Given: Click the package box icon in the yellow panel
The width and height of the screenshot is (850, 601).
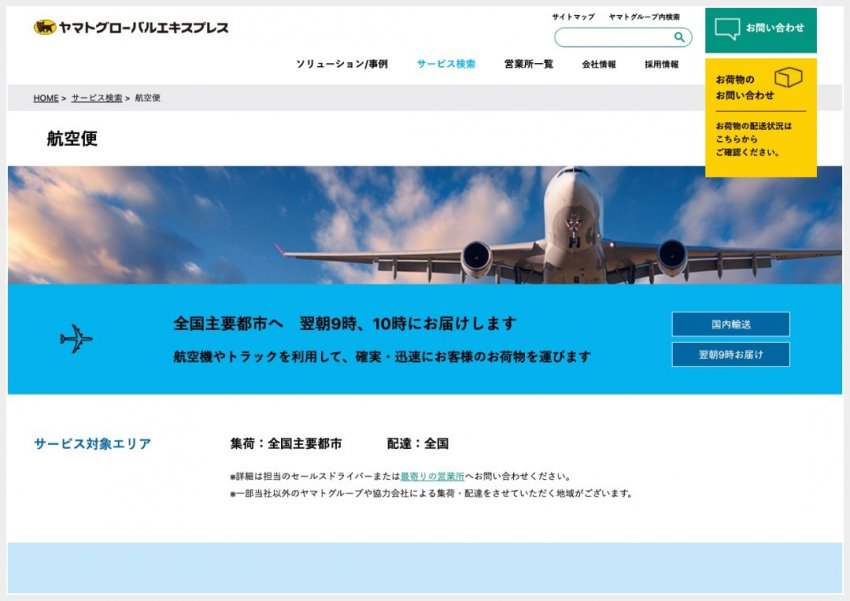Looking at the screenshot, I should (788, 78).
